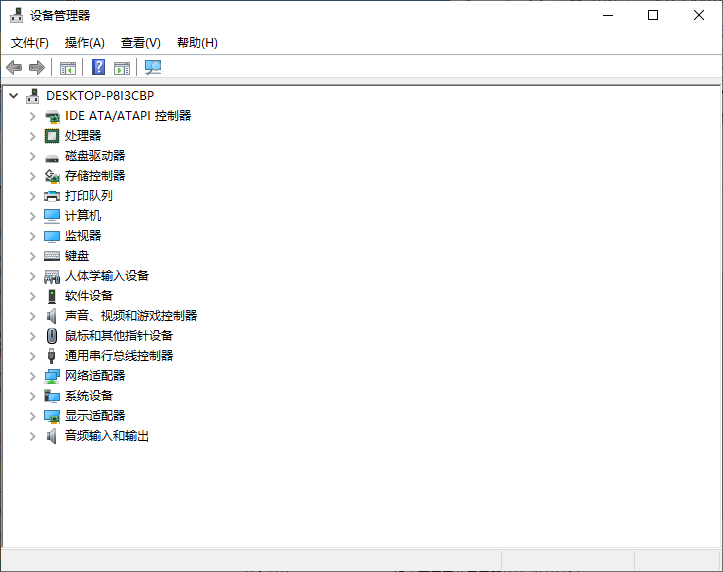The image size is (723, 572).
Task: Select the 磁盘驱动器 label
Action: pos(95,156)
